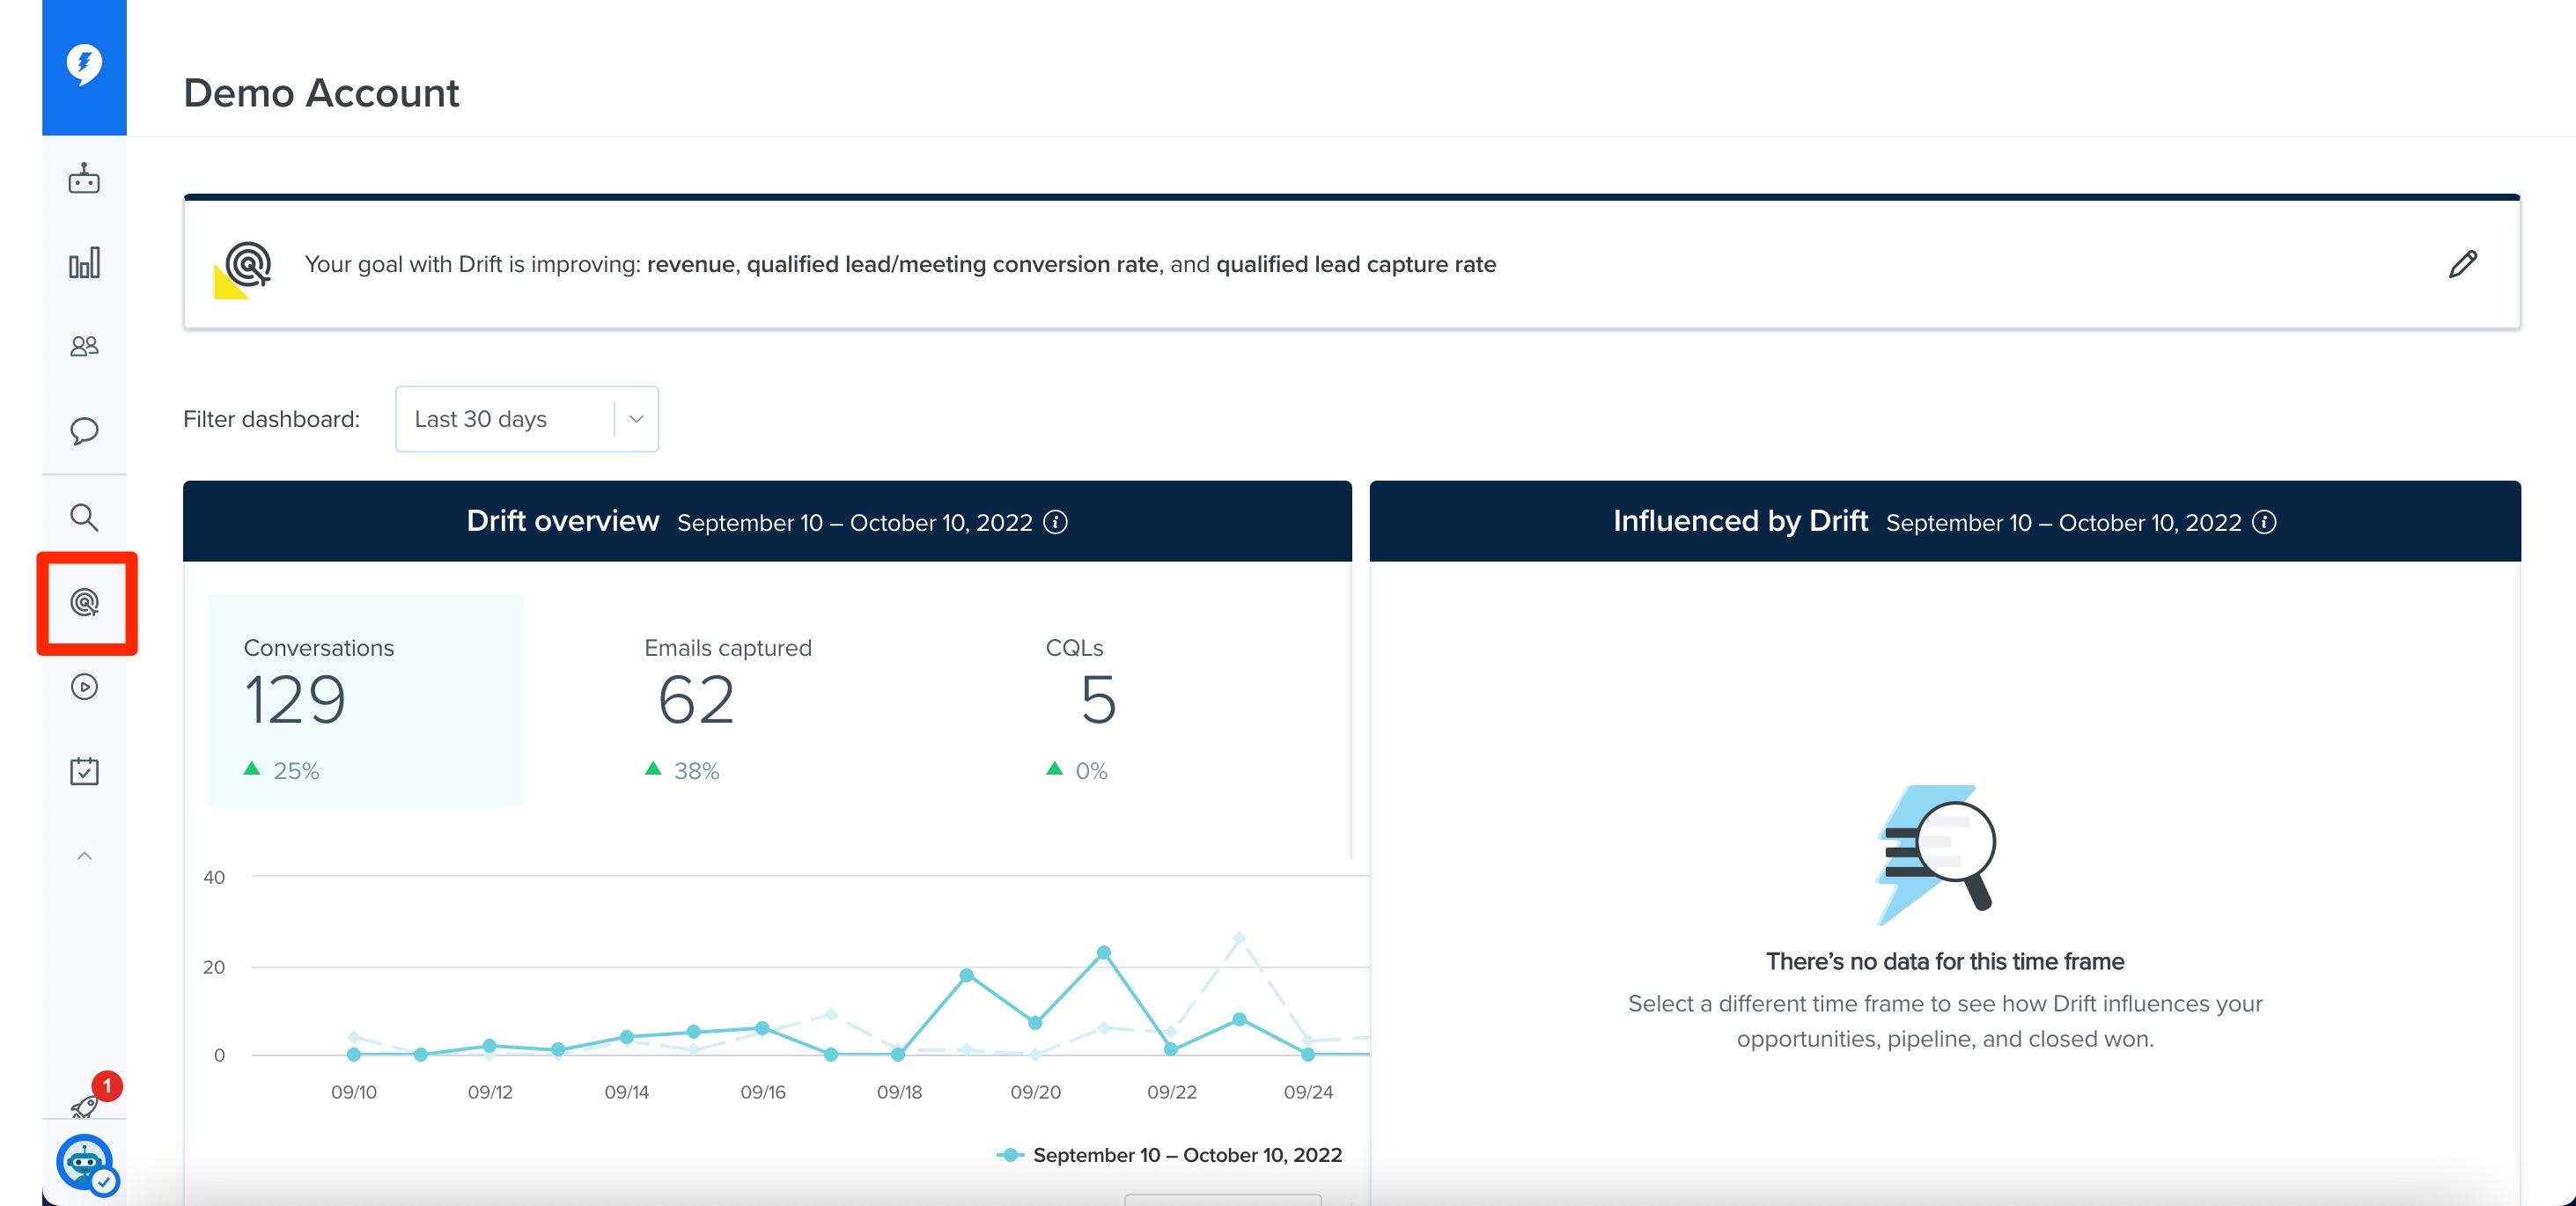This screenshot has width=2576, height=1206.
Task: Open the video play-circle icon in sidebar
Action: tap(84, 687)
